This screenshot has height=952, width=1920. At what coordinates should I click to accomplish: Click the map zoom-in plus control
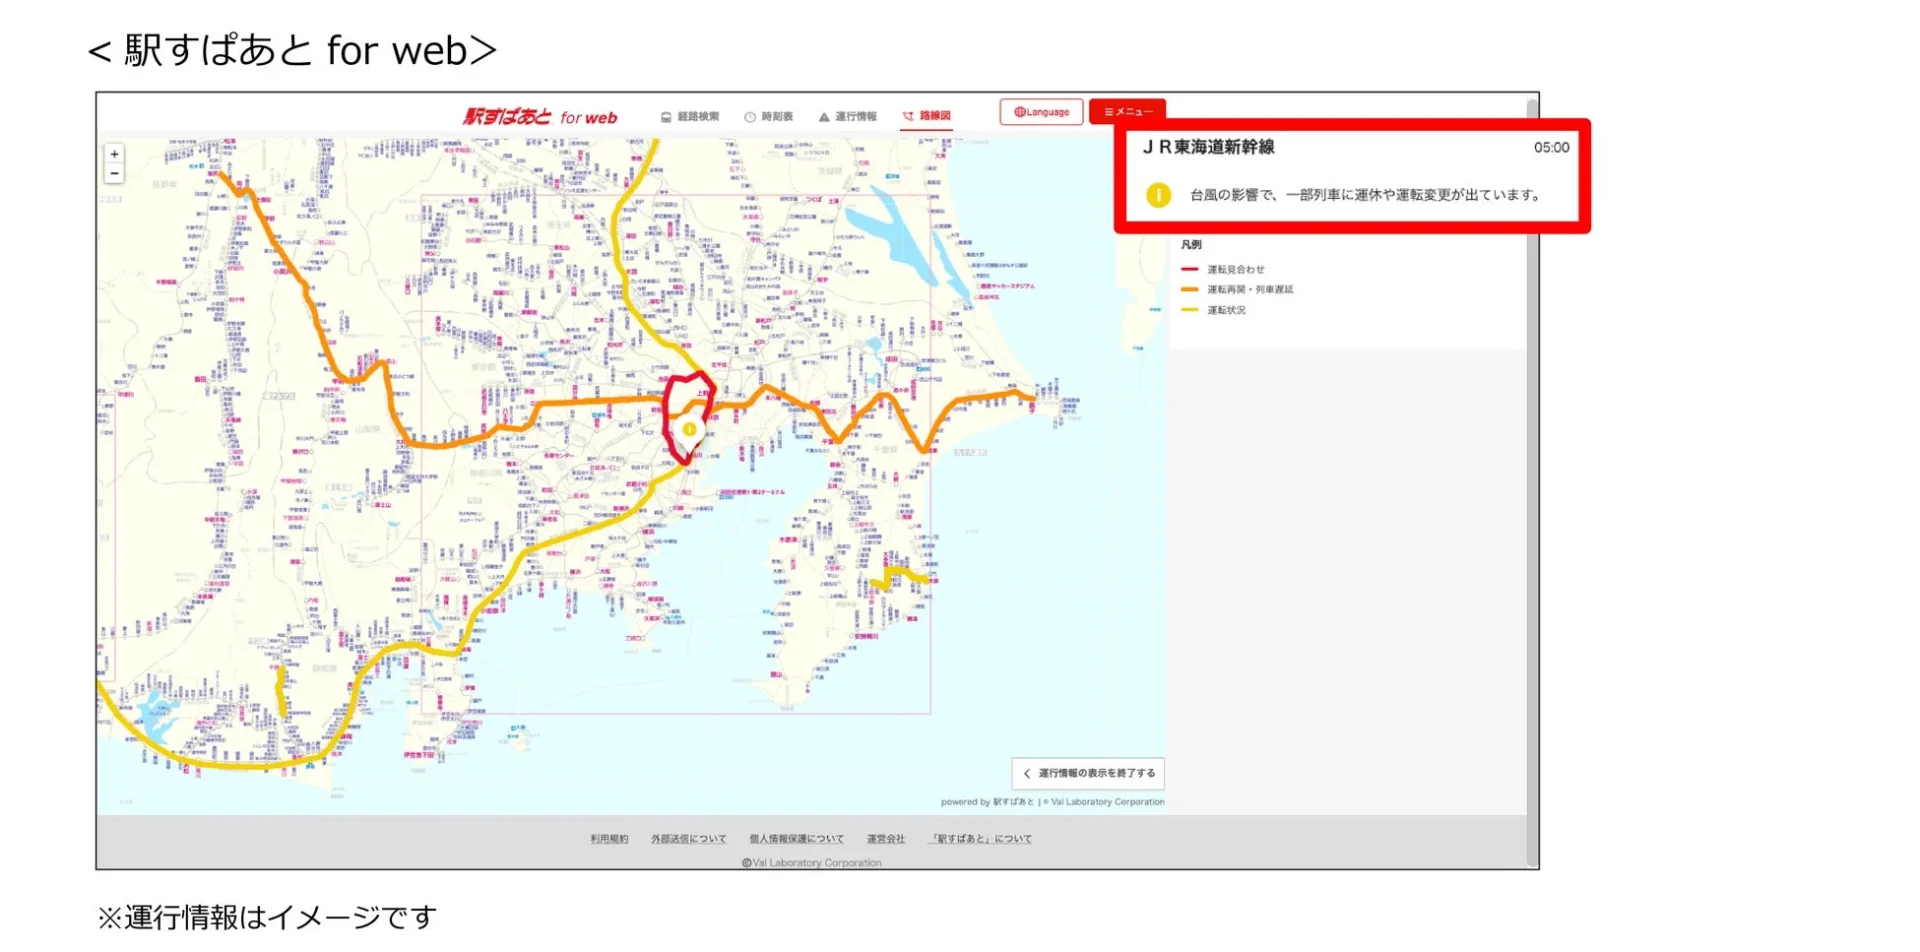click(x=115, y=154)
